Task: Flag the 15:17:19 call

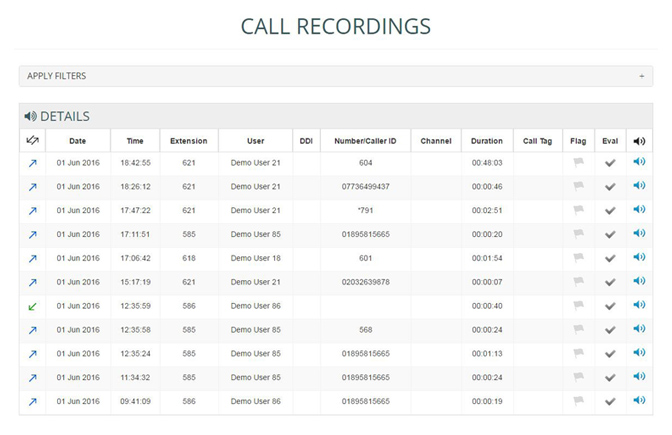Action: (x=579, y=282)
